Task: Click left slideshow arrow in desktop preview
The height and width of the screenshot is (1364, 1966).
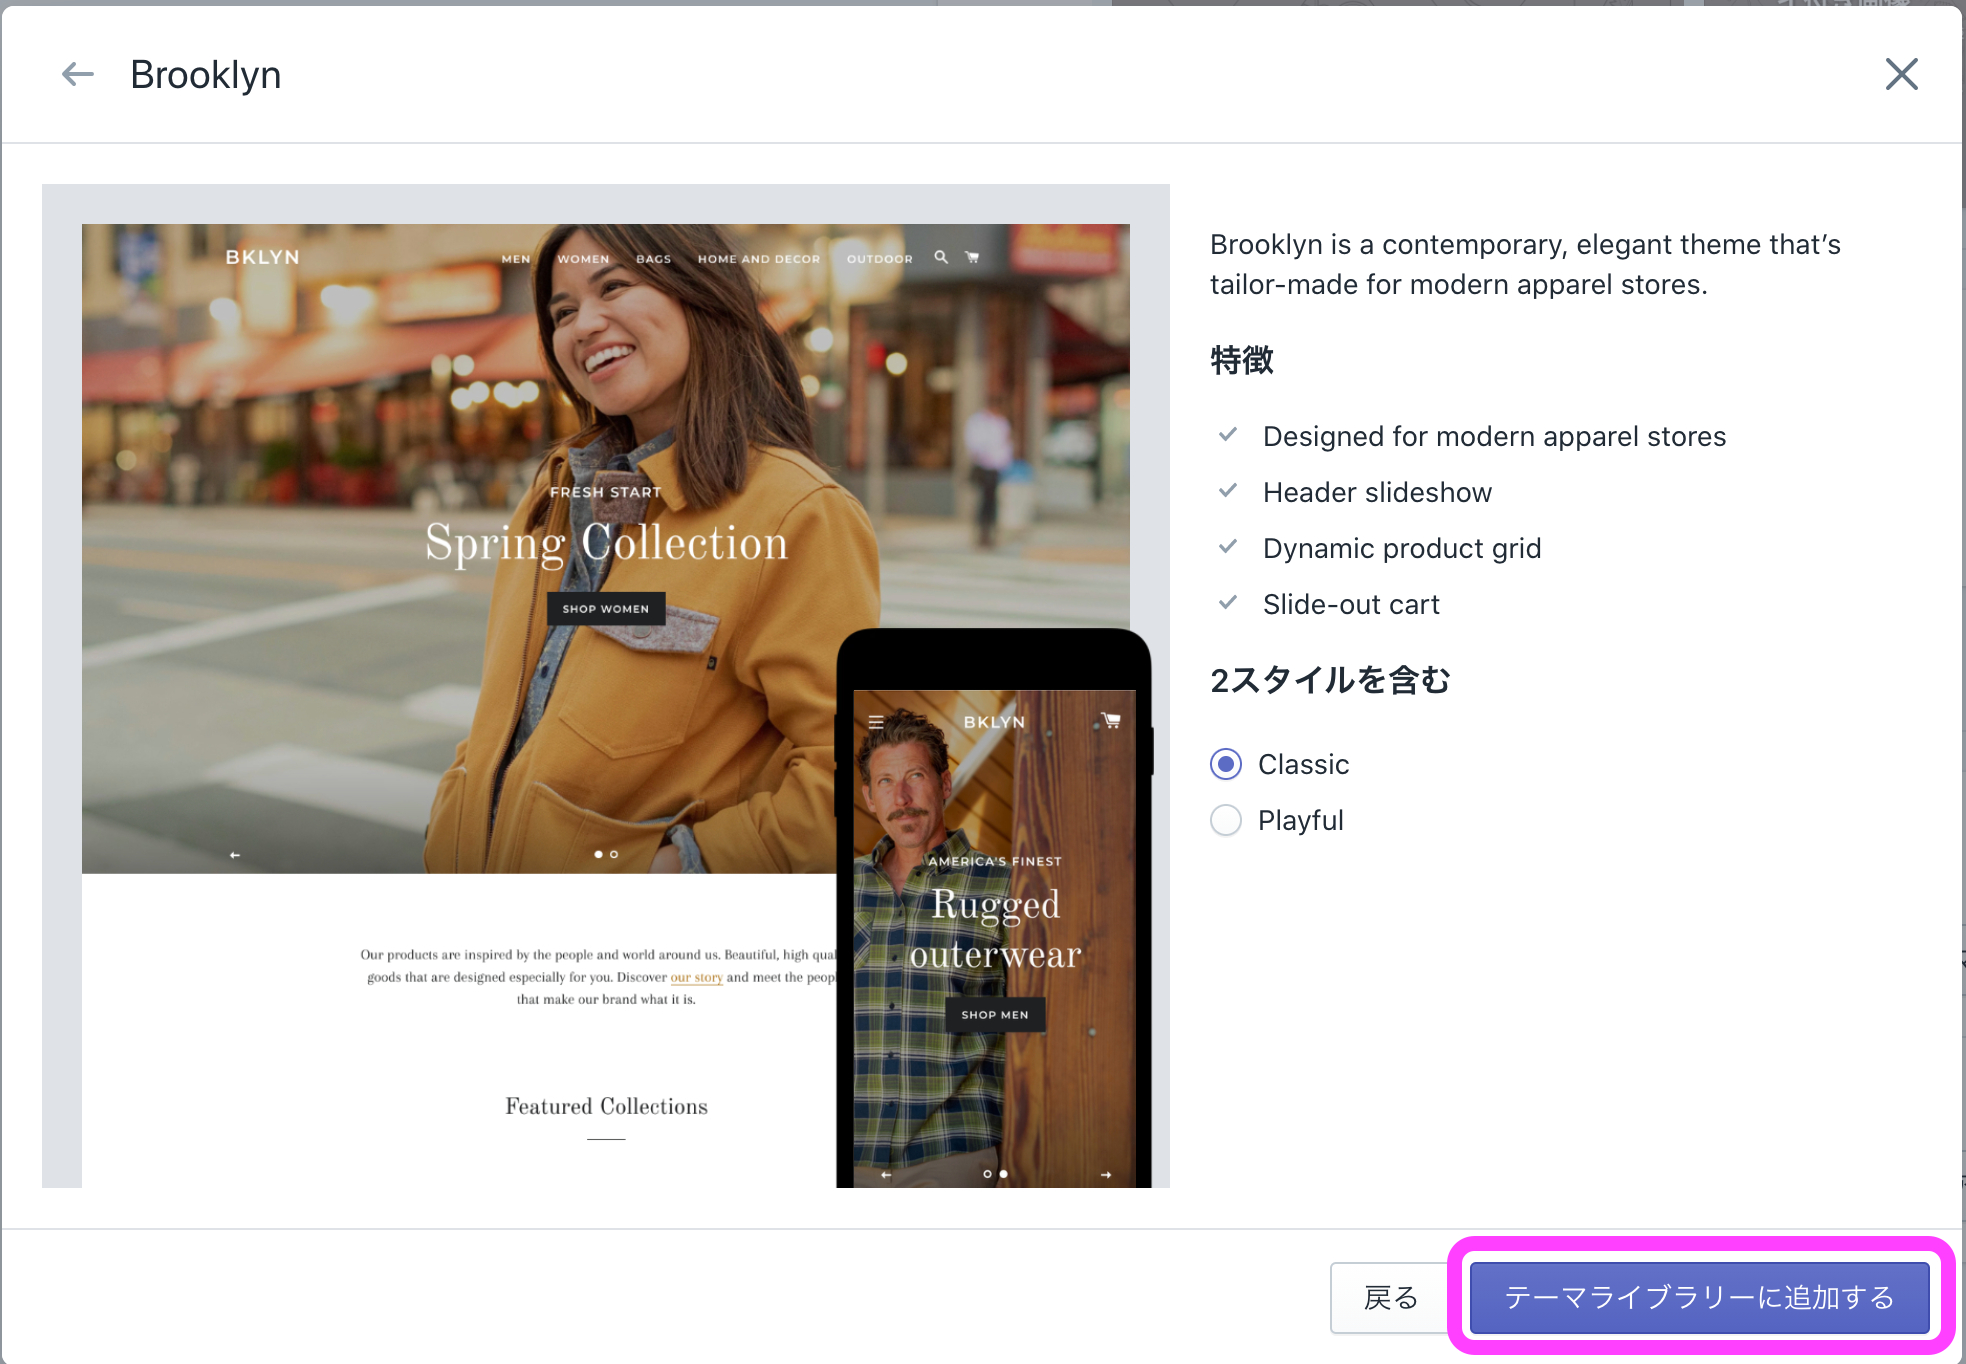Action: coord(235,855)
